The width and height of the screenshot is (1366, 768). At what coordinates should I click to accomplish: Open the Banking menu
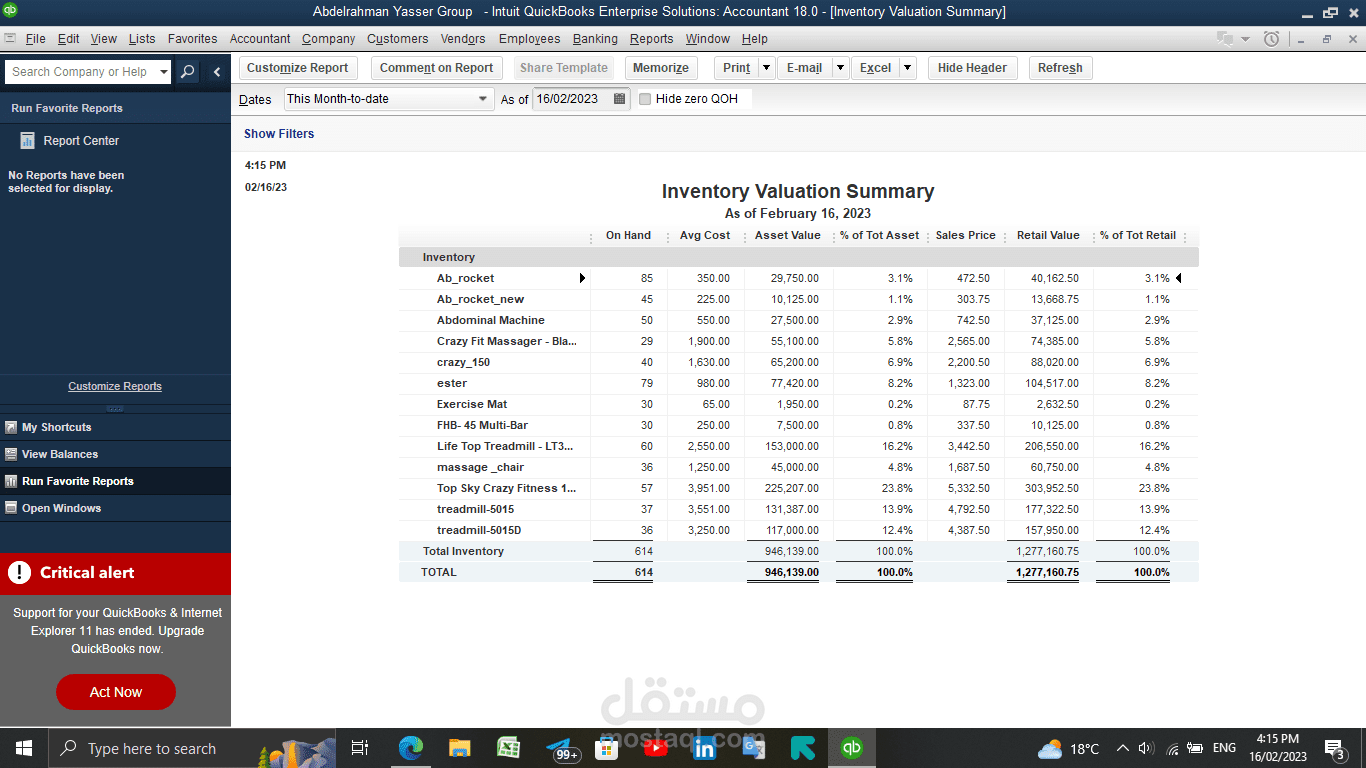point(595,39)
